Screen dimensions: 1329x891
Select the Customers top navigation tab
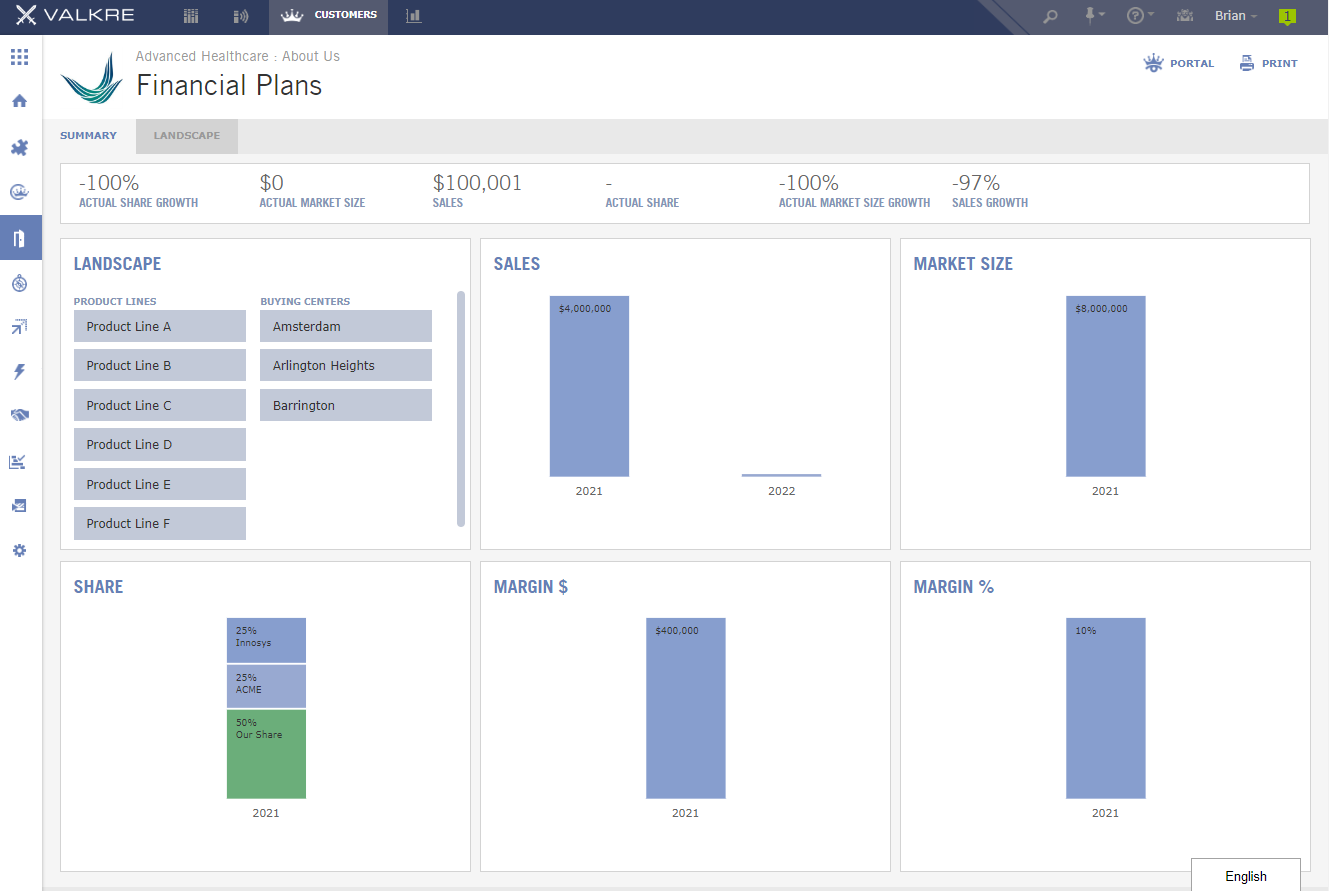(x=329, y=16)
